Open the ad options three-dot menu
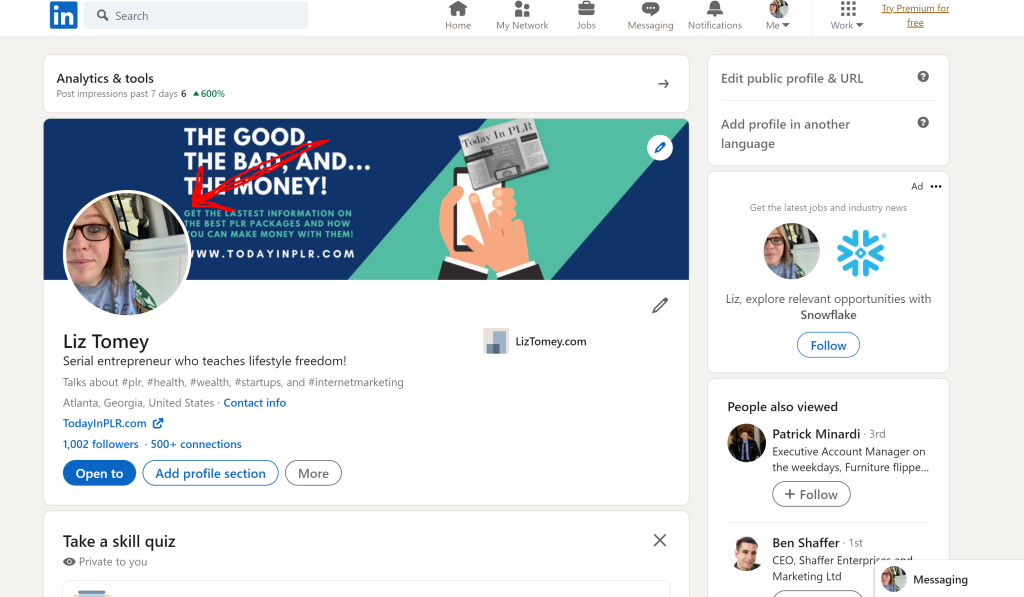 coord(936,187)
